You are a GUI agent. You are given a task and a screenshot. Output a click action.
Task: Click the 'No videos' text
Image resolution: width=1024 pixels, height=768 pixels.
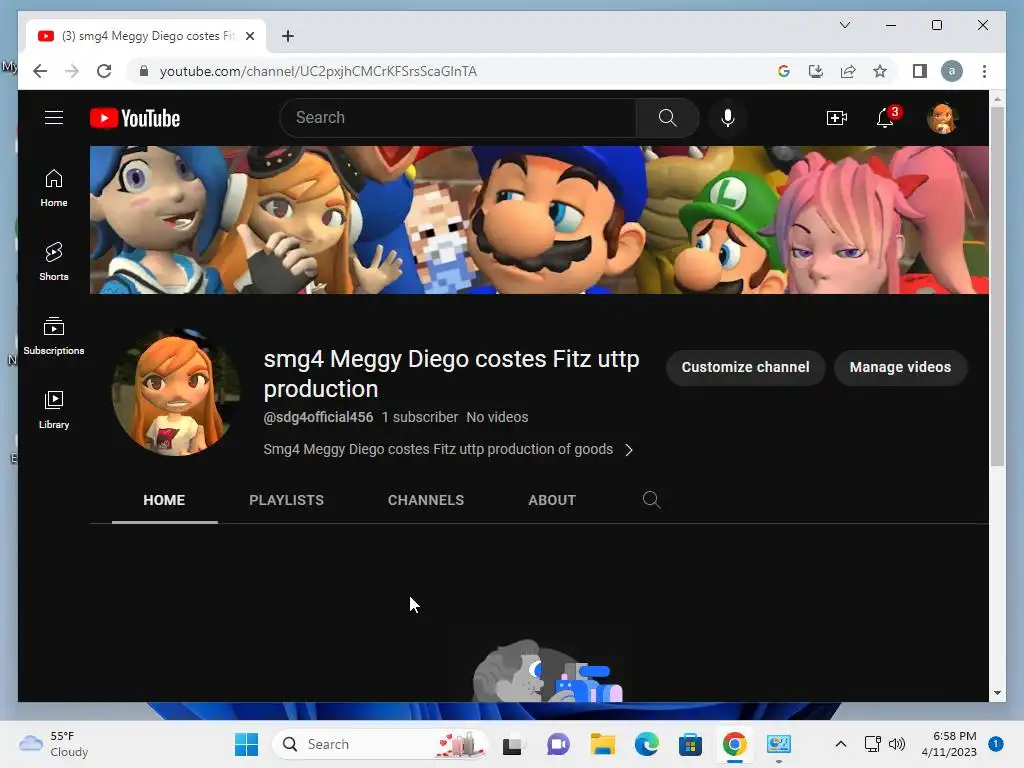498,417
